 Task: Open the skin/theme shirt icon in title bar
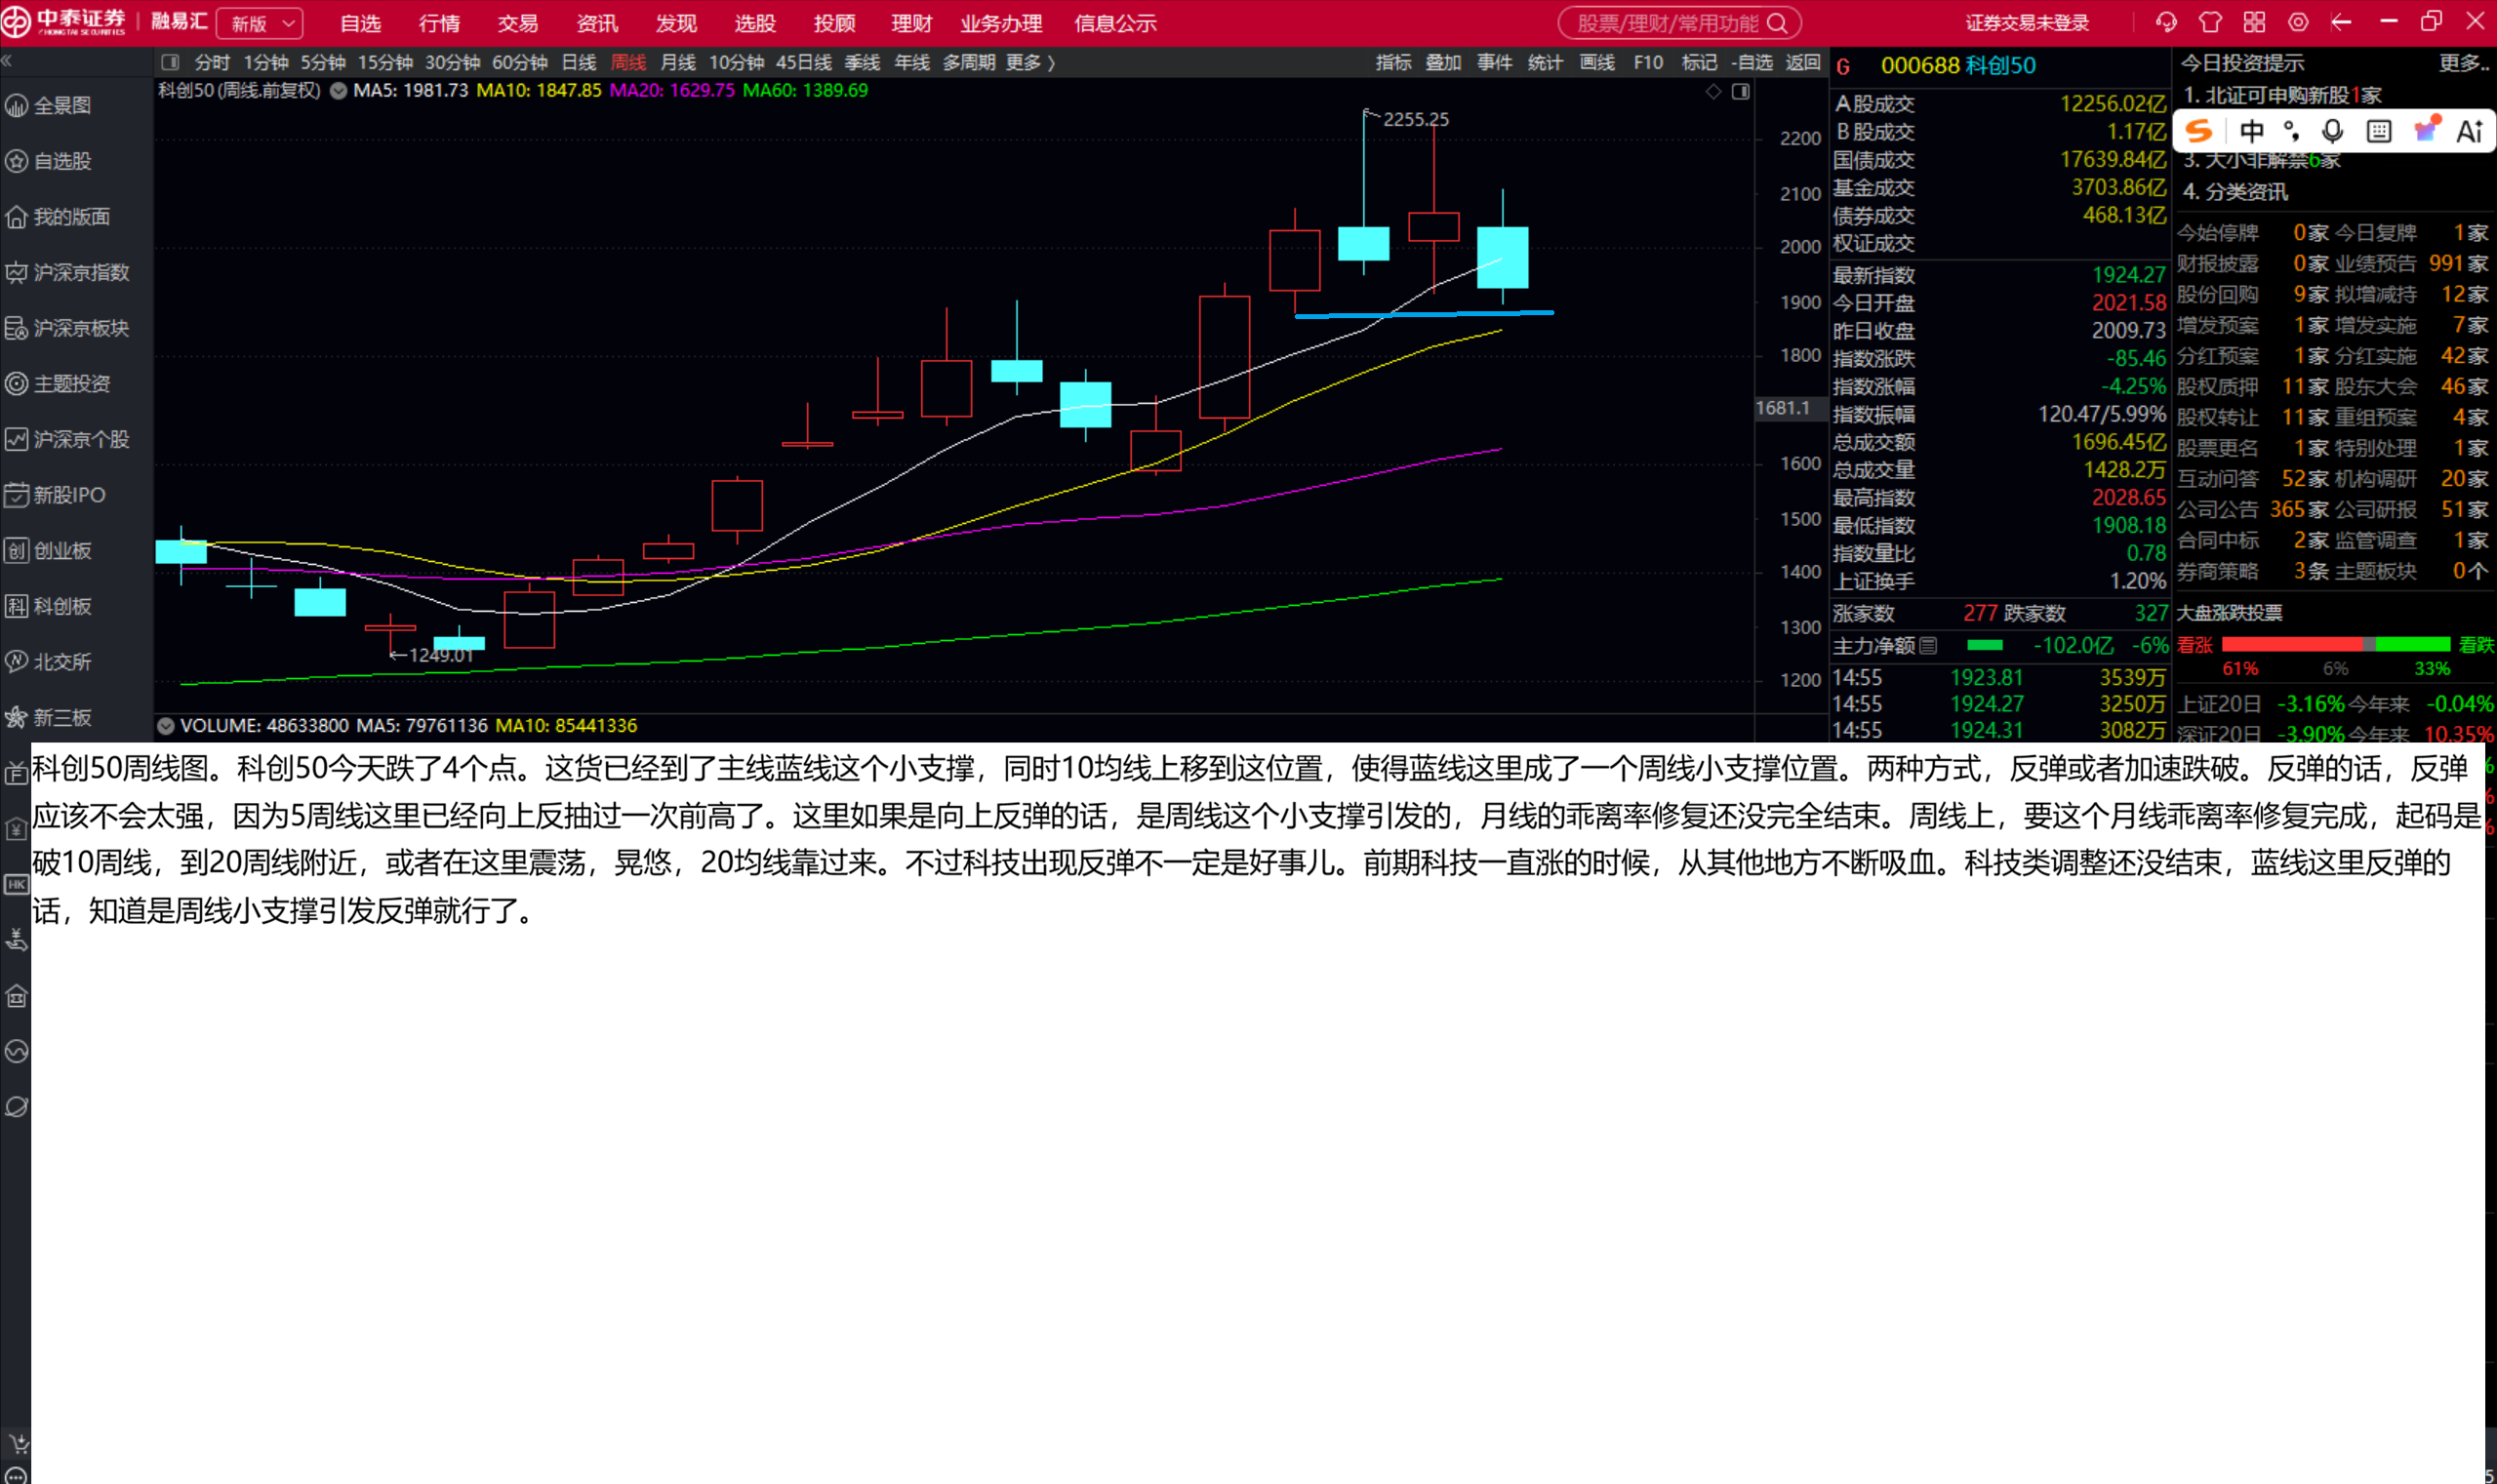(x=2210, y=22)
